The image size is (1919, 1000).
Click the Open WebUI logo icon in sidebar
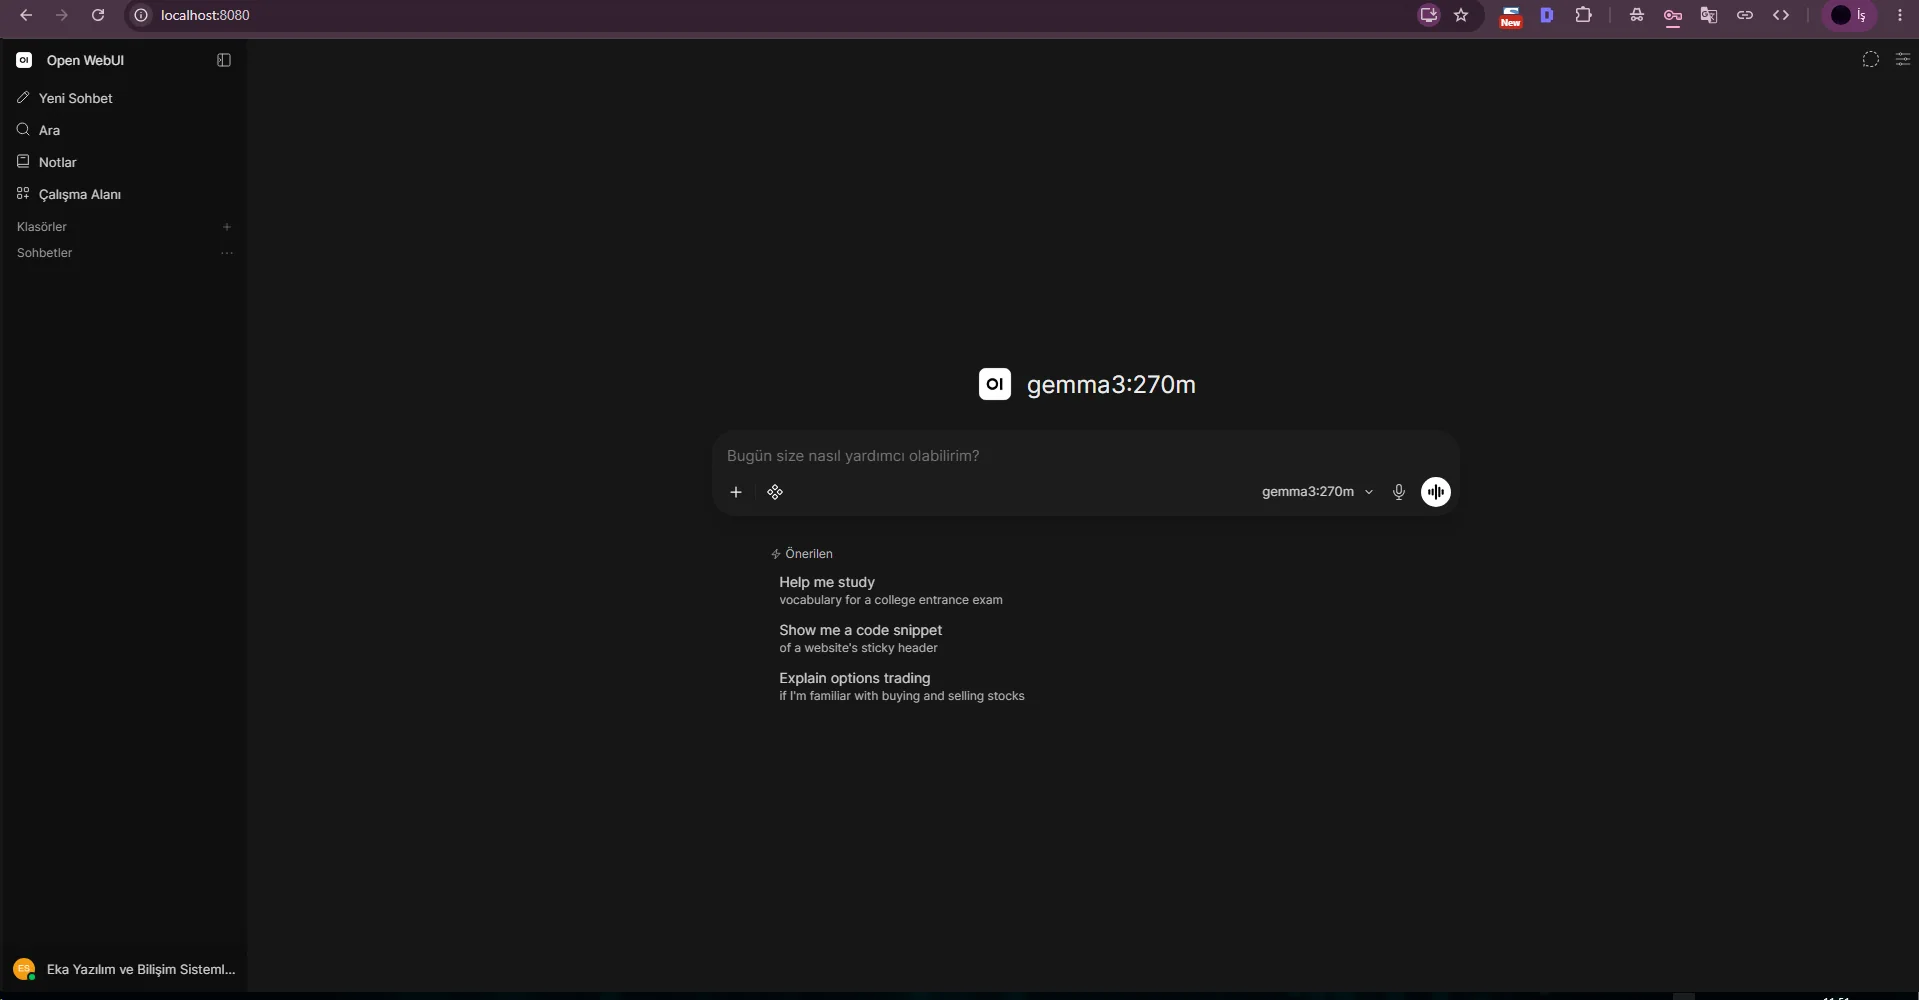(x=24, y=60)
